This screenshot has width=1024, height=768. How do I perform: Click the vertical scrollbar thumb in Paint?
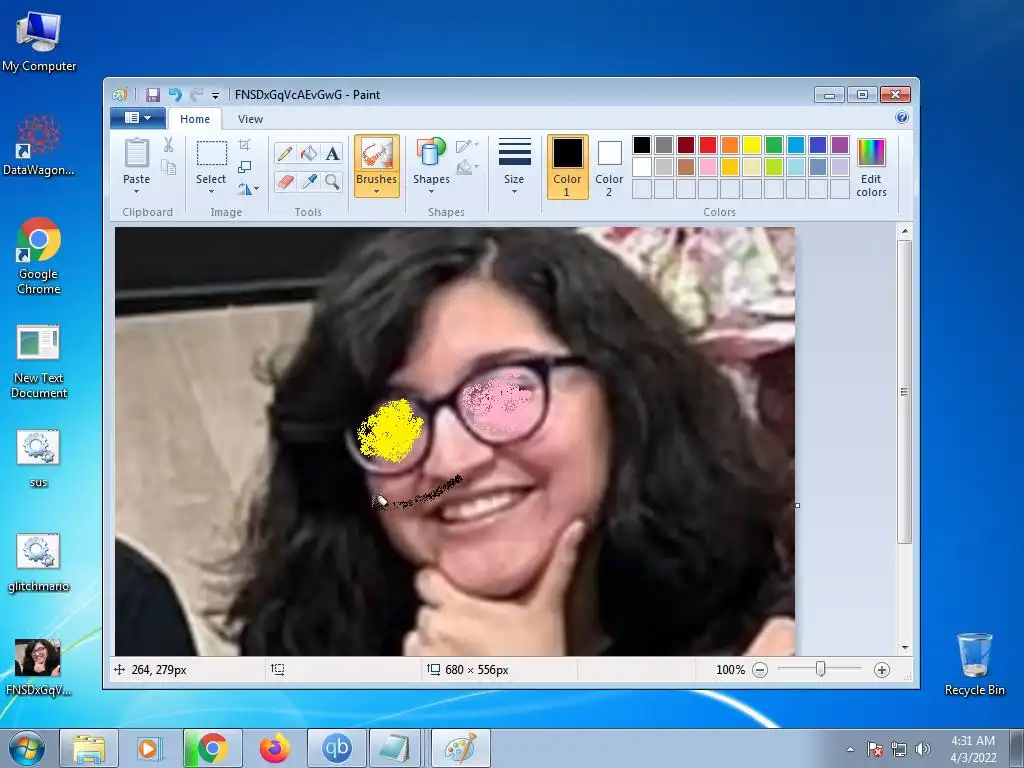(x=904, y=392)
